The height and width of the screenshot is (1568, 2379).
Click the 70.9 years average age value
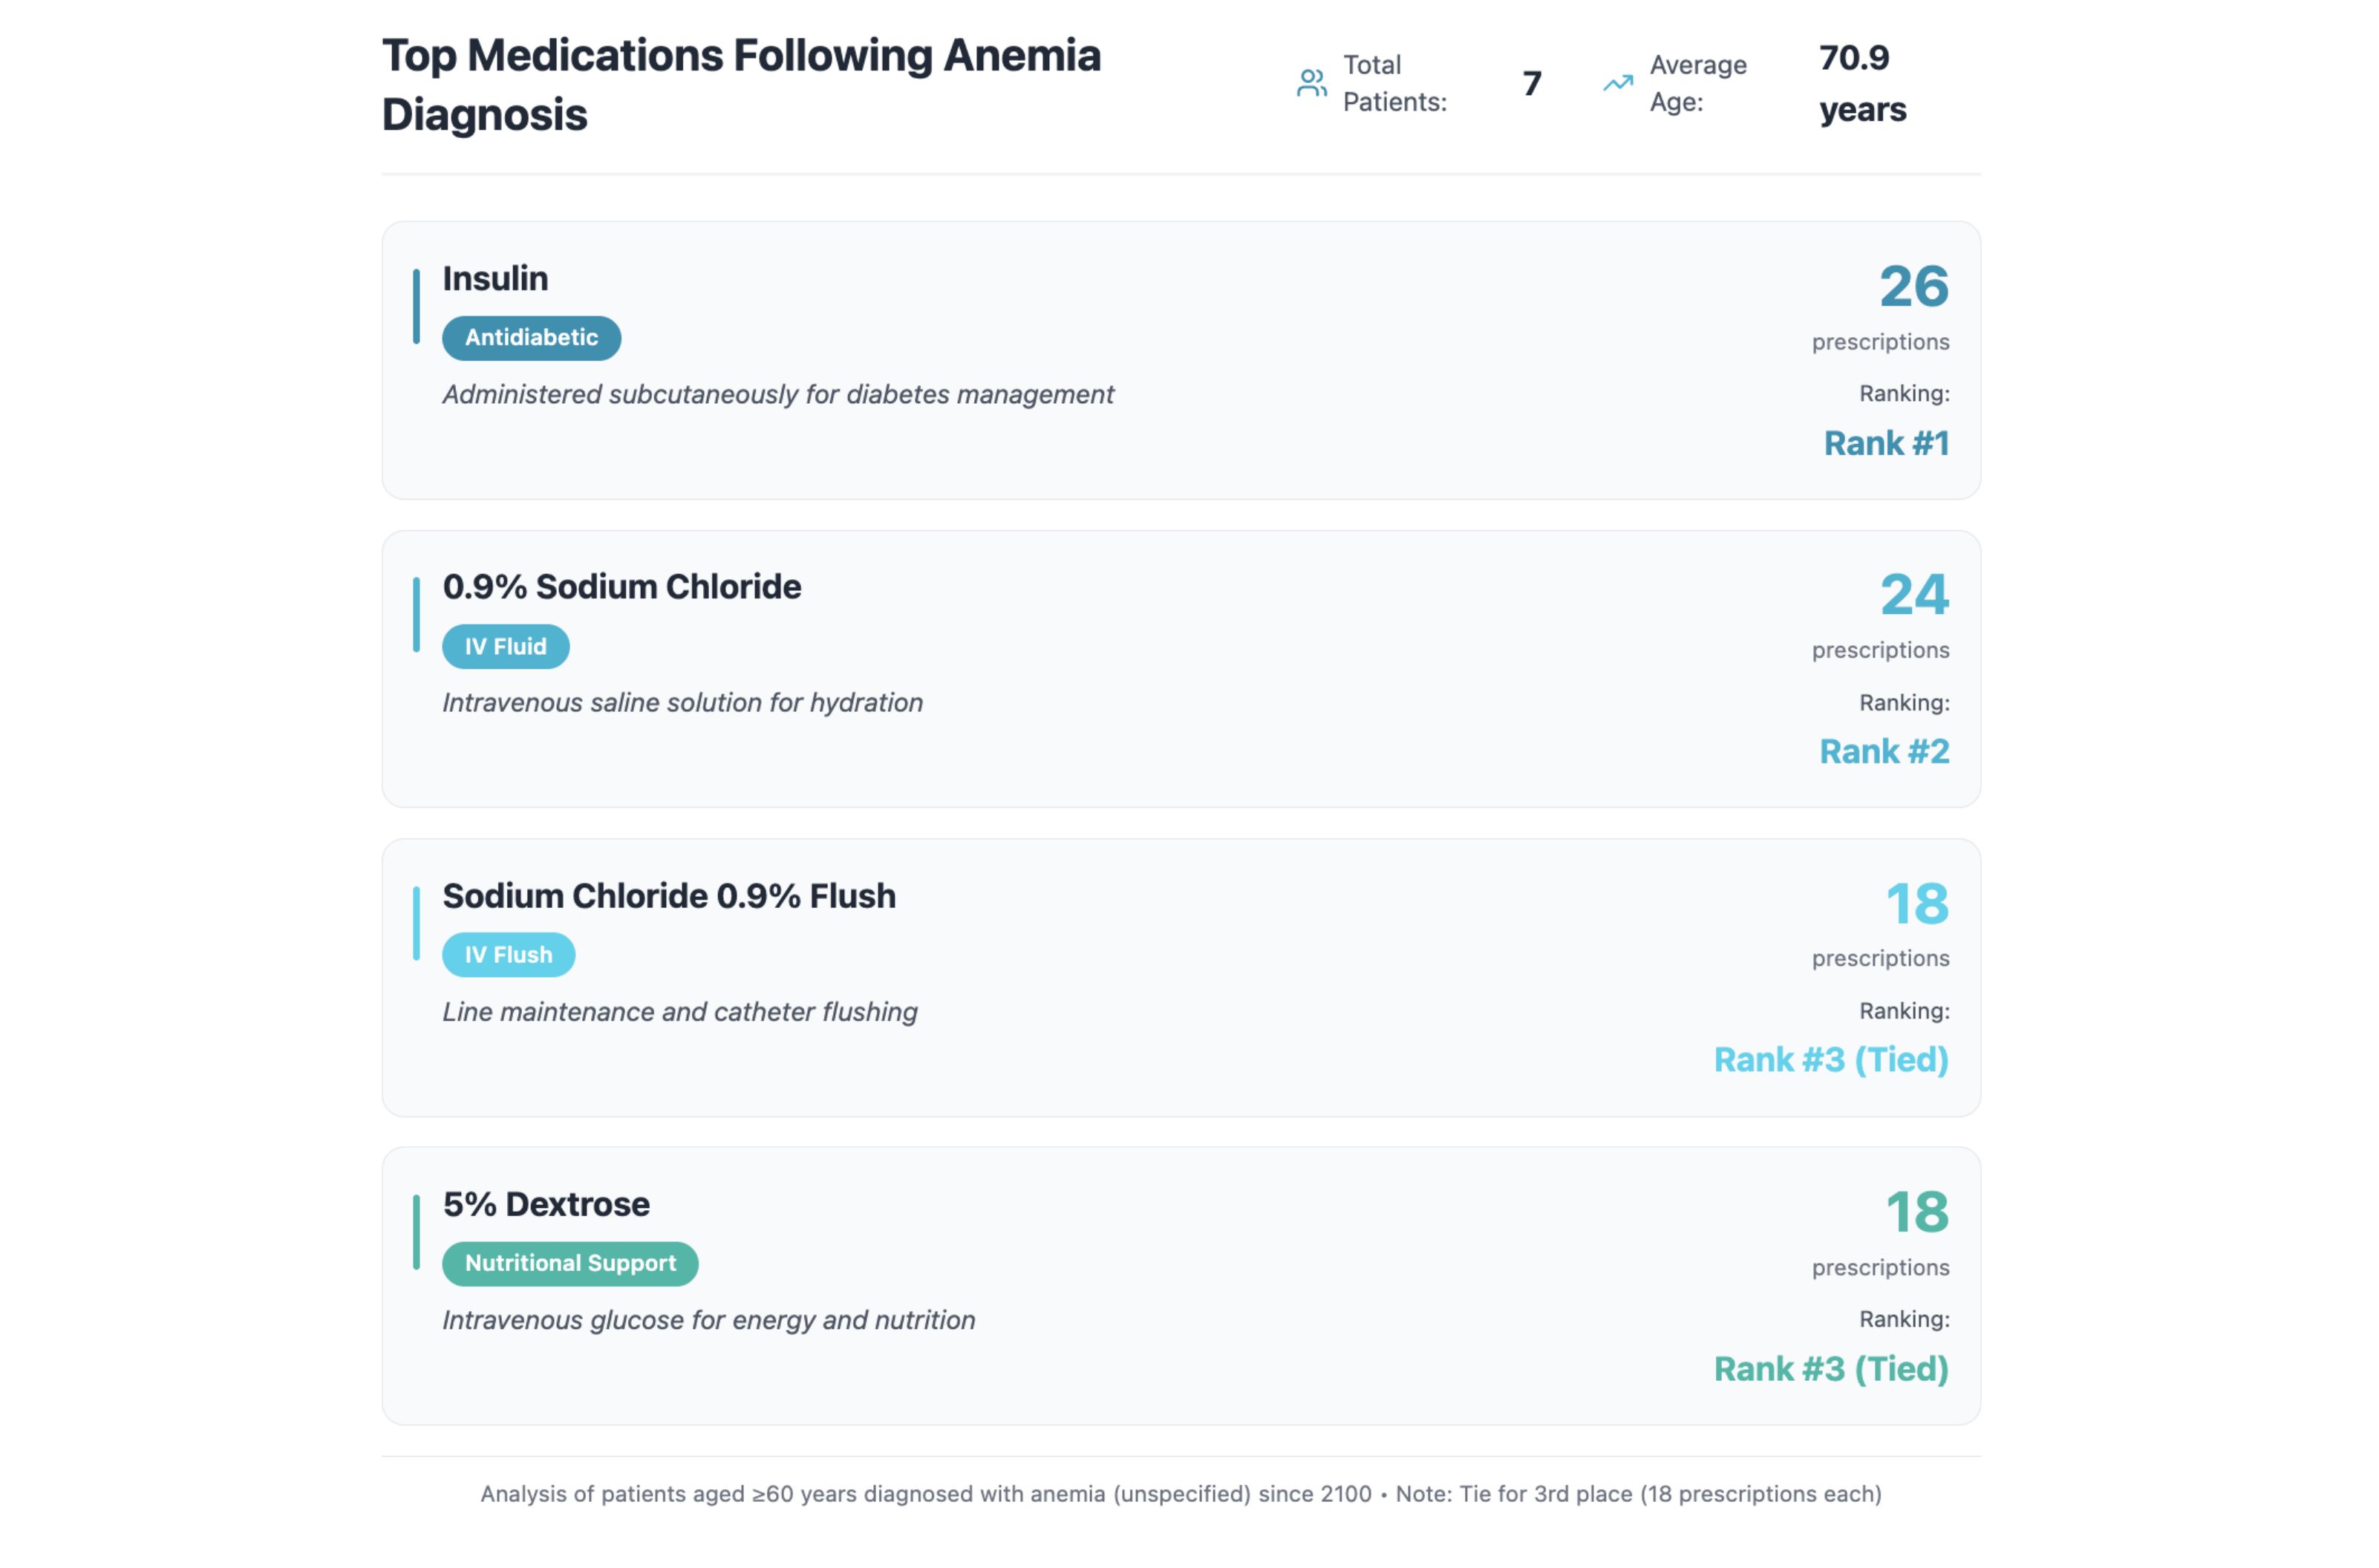(x=1862, y=83)
